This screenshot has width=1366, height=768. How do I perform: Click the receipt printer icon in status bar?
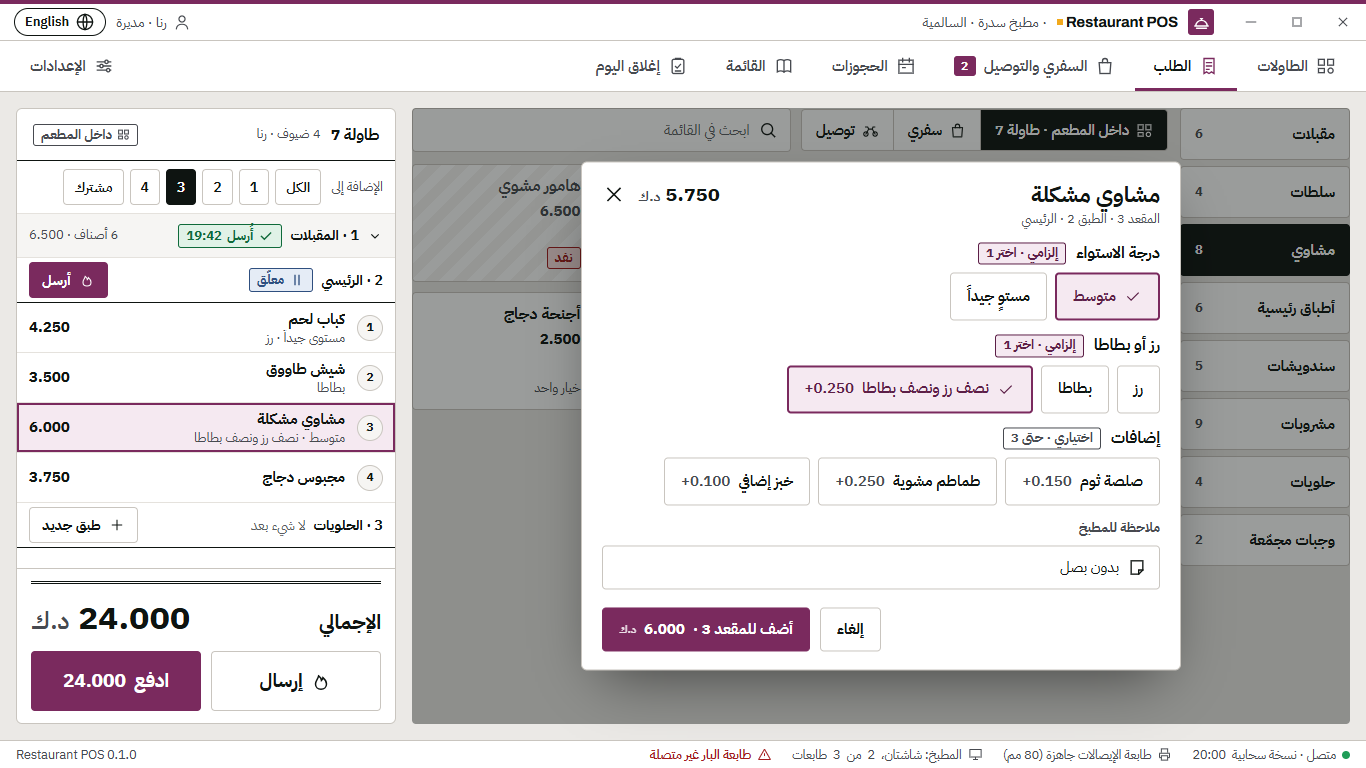coord(1164,755)
